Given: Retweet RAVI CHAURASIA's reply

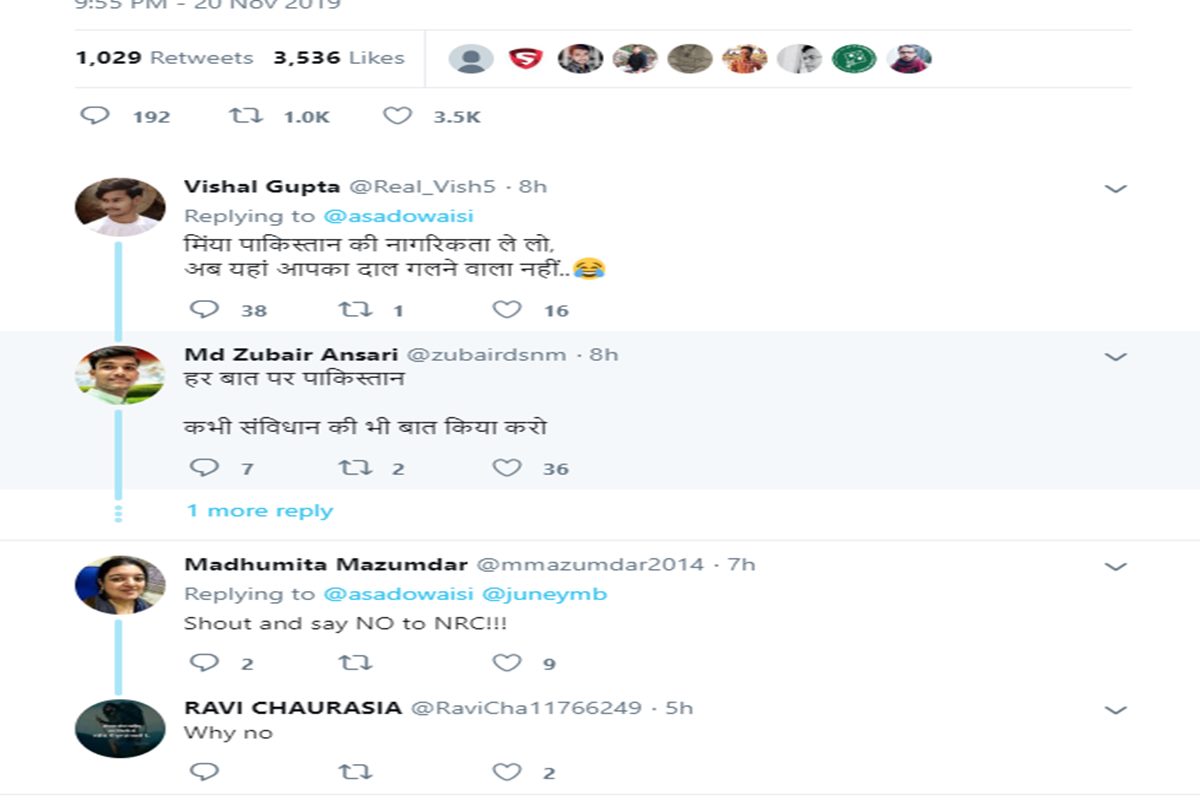Looking at the screenshot, I should coord(355,771).
